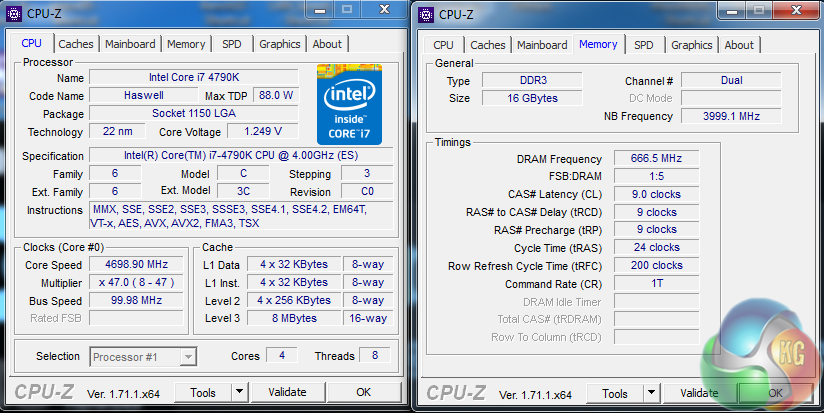Click Validate button in right CPU-Z window
824x413 pixels.
(x=699, y=394)
